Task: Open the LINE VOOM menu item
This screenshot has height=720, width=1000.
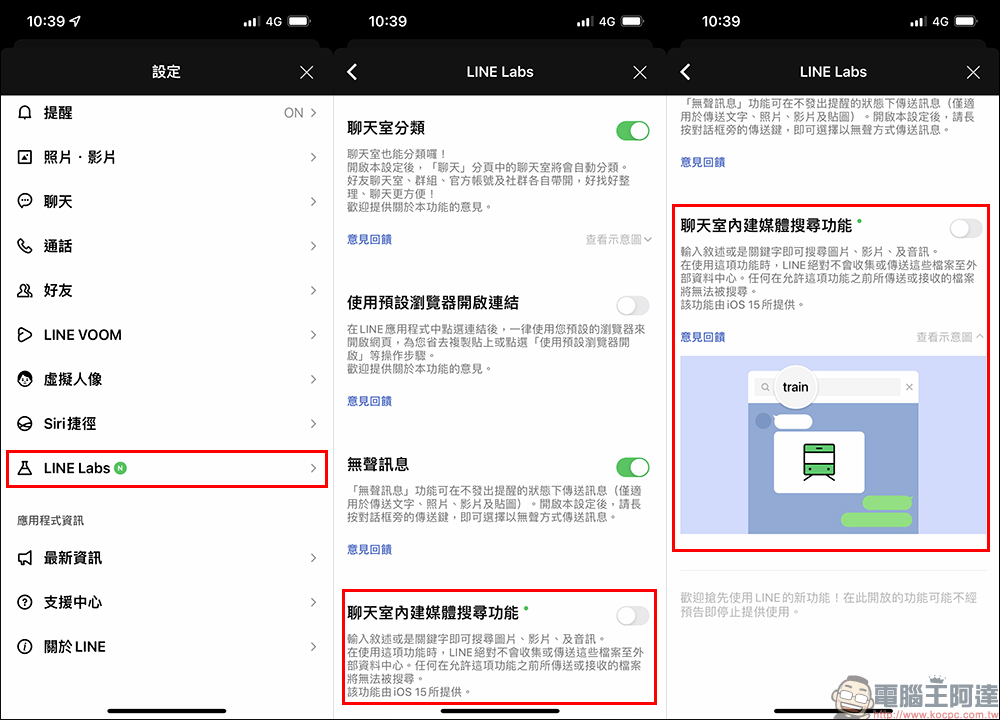Action: point(167,335)
